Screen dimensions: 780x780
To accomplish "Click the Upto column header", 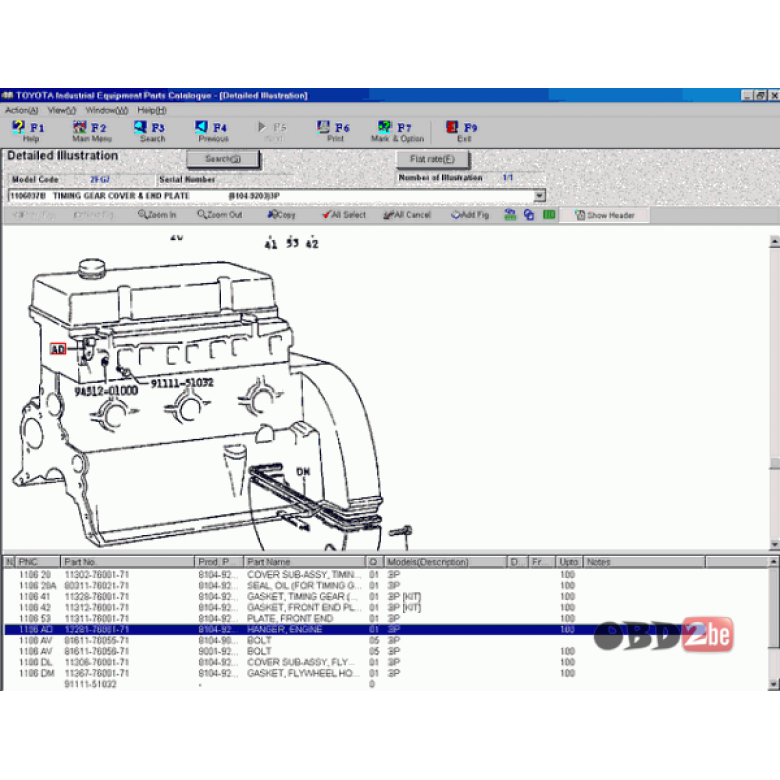I will 569,562.
